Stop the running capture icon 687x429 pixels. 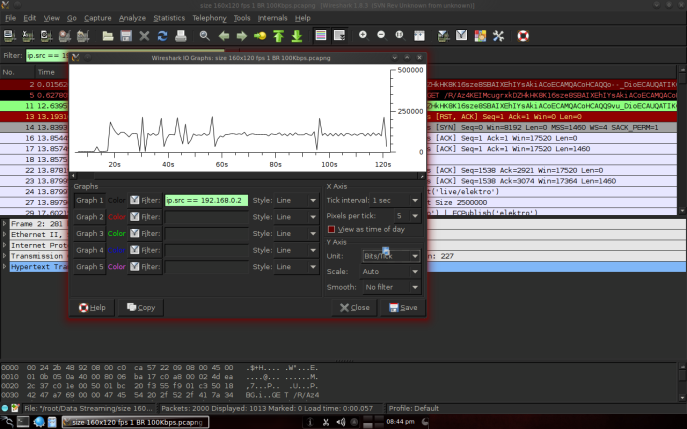pos(65,35)
